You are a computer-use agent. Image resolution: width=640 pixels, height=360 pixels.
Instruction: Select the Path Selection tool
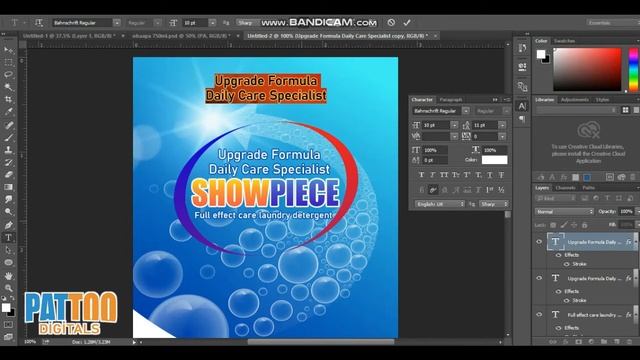pyautogui.click(x=8, y=250)
